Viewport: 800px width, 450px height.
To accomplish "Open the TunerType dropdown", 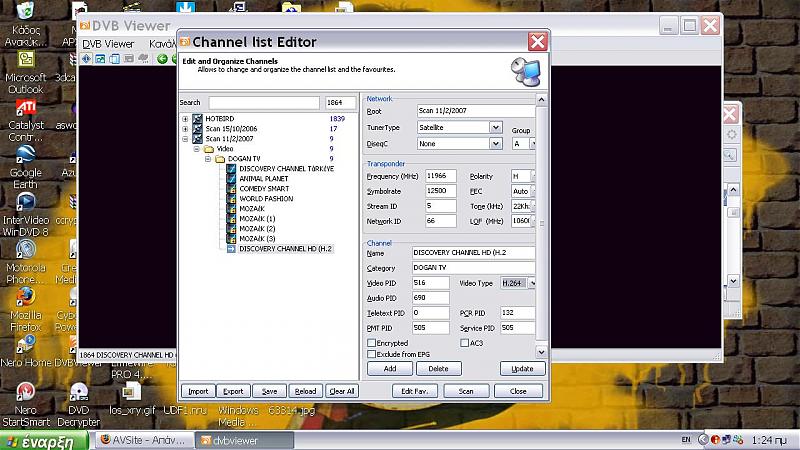I will 495,128.
